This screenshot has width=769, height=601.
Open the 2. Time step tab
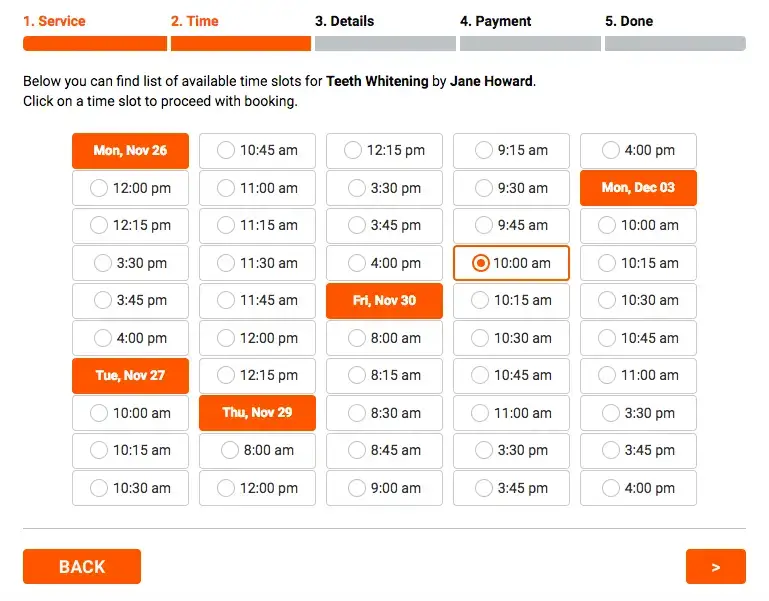pos(194,21)
